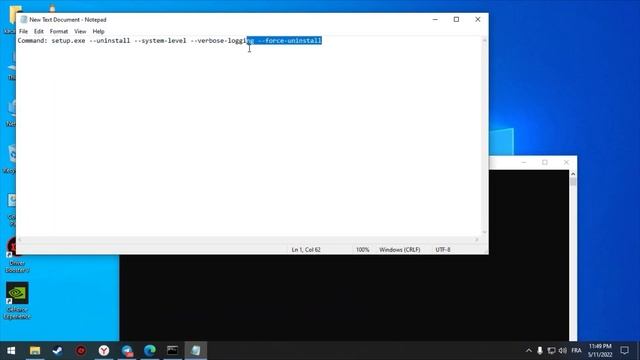Click Notepad's vertical scrollbar up arrow
This screenshot has height=360, width=640.
pos(484,40)
